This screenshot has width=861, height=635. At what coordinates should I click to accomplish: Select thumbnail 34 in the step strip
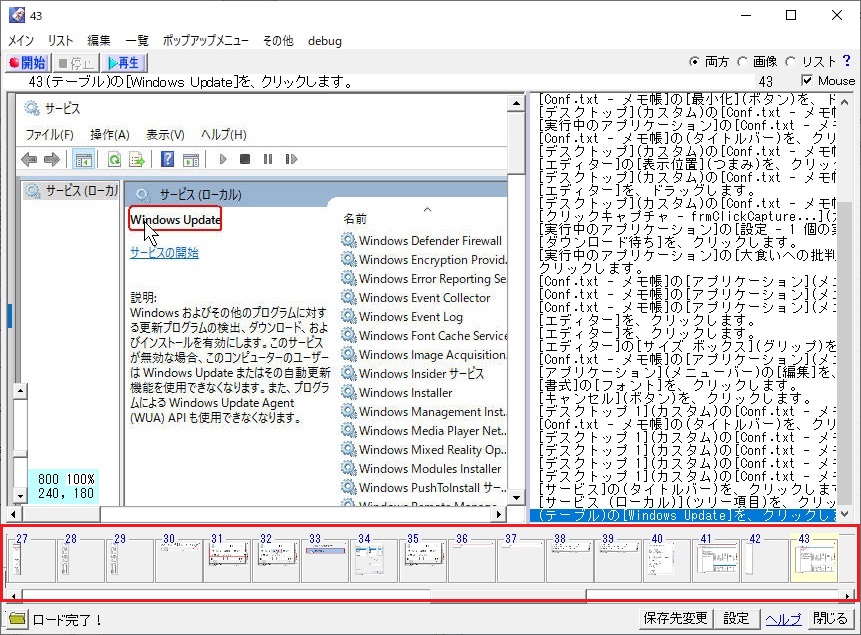coord(374,558)
